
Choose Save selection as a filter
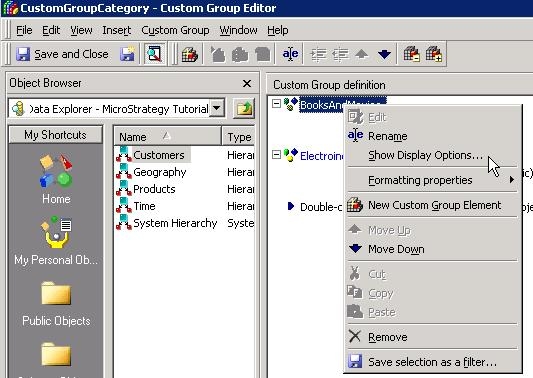(432, 362)
